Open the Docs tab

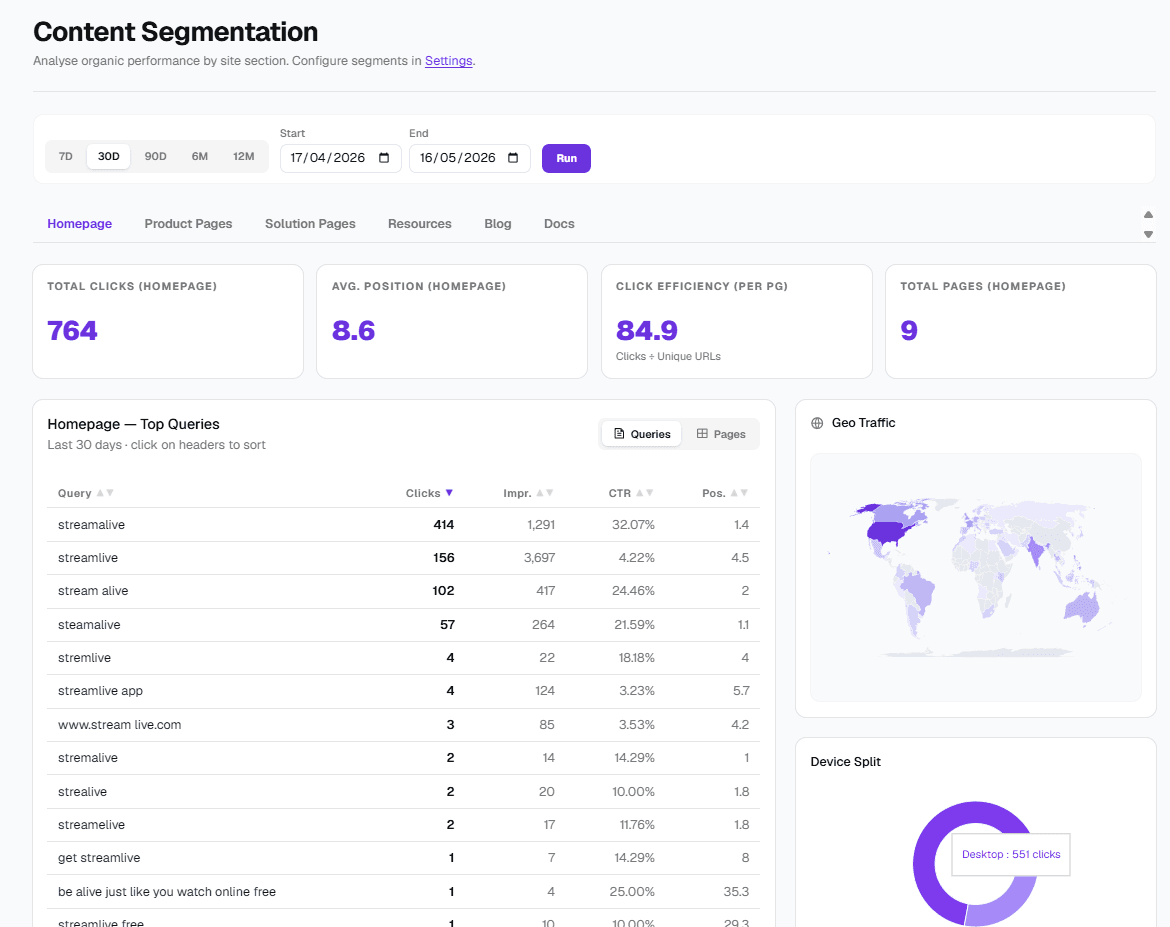[x=559, y=224]
